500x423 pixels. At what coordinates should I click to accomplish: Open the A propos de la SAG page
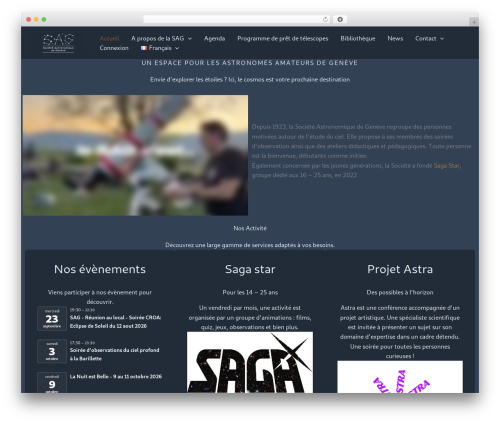click(157, 38)
